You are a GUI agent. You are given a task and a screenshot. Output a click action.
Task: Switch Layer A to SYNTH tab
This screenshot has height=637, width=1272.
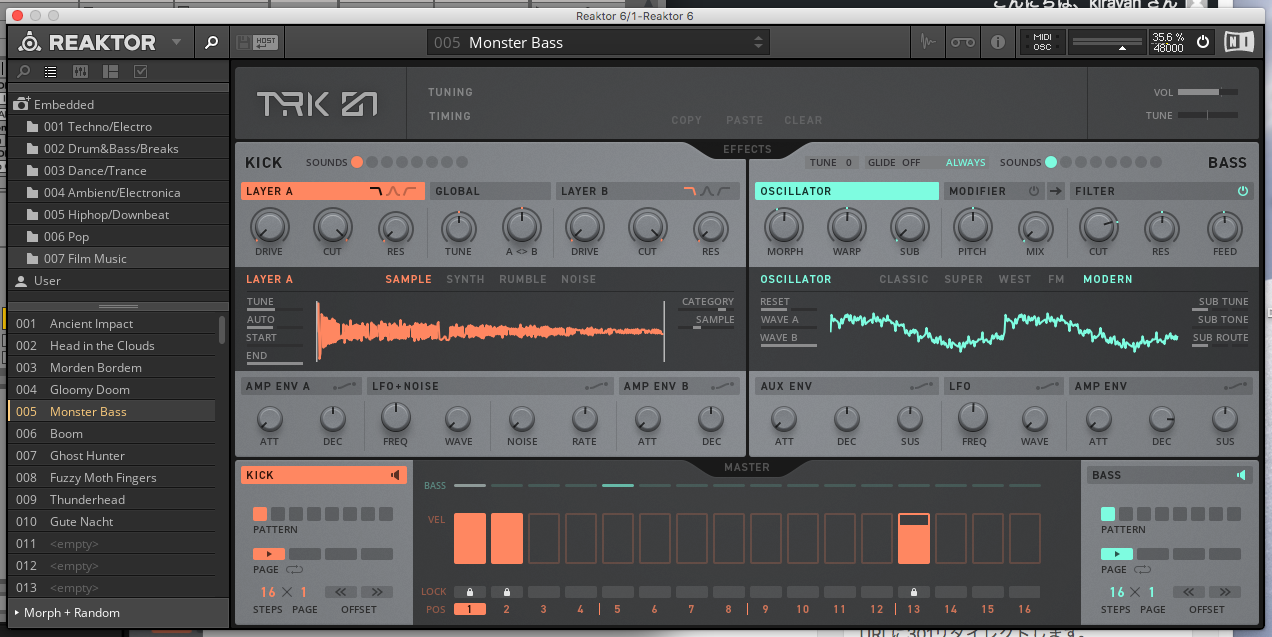465,280
